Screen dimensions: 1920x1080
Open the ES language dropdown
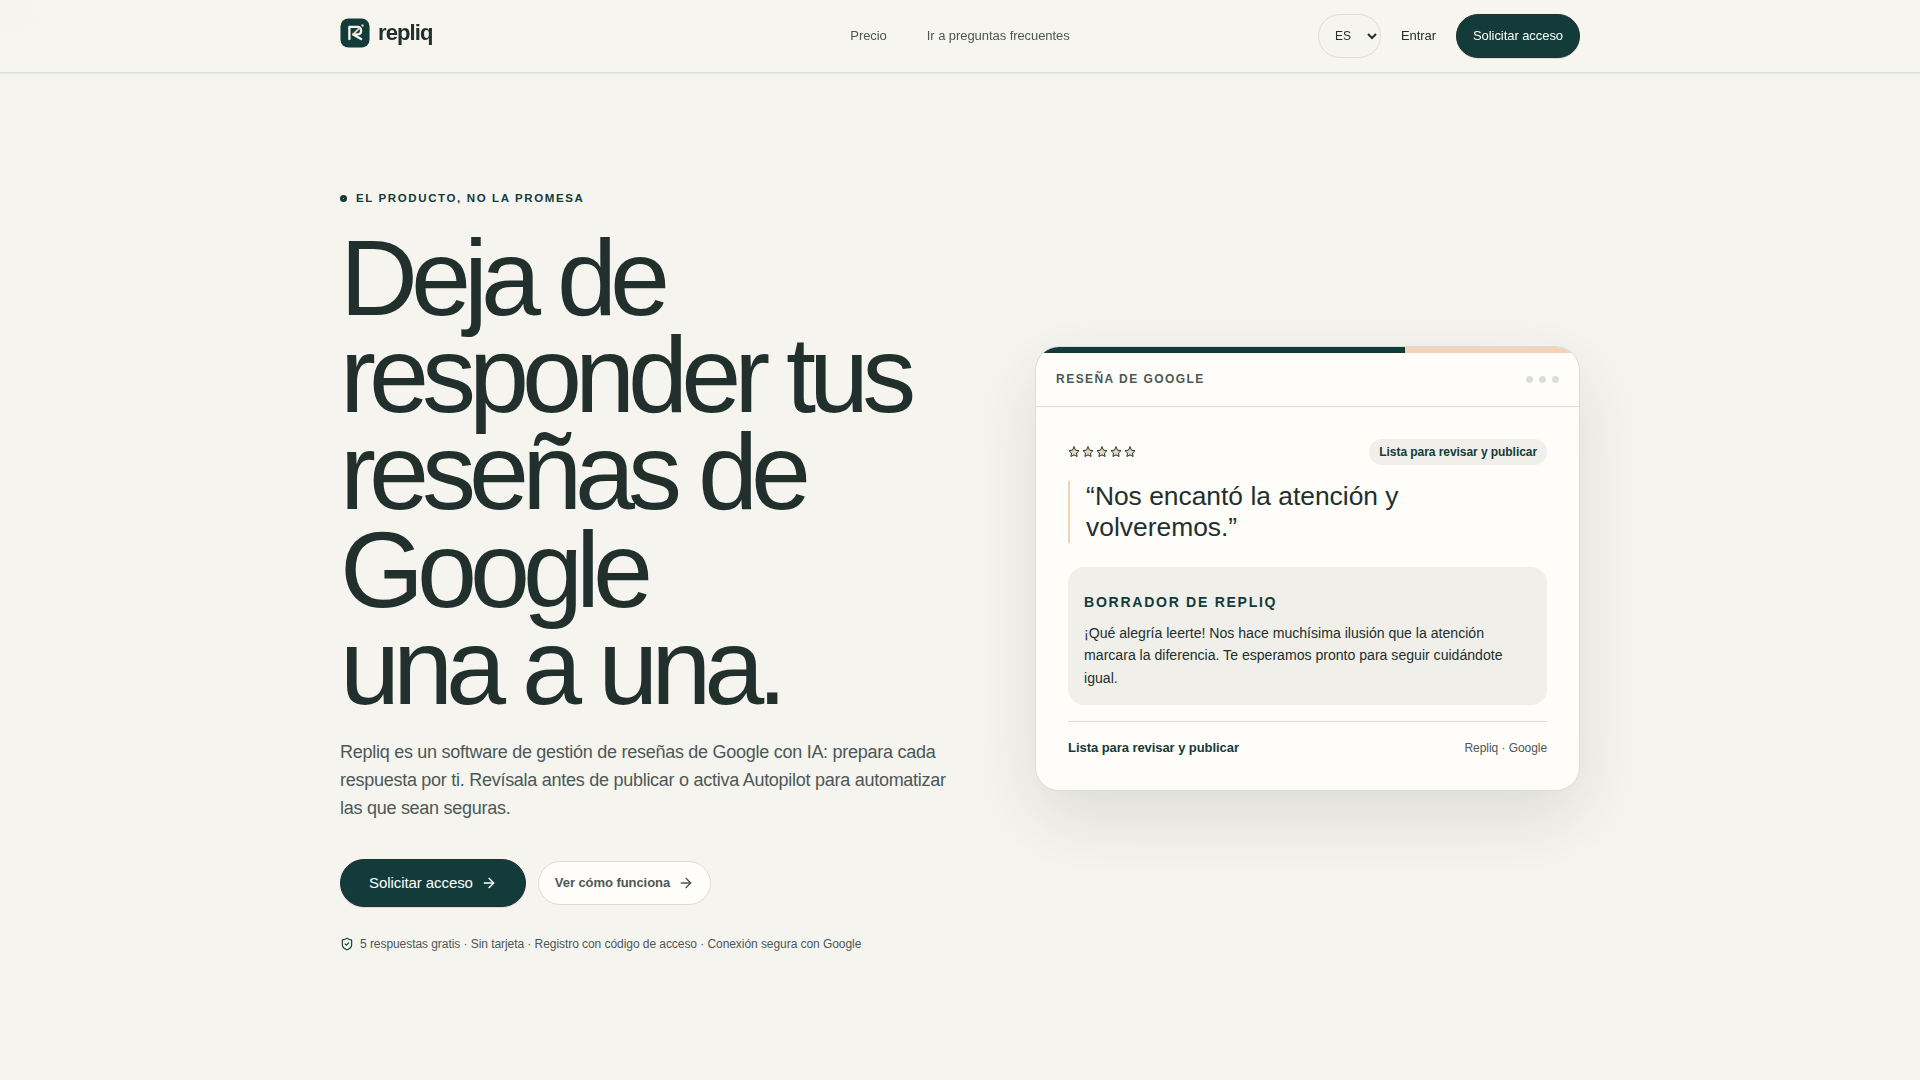(1349, 36)
